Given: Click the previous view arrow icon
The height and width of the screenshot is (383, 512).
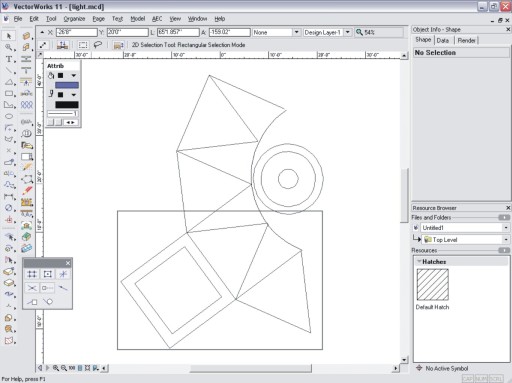Looking at the screenshot, I should tap(40, 368).
